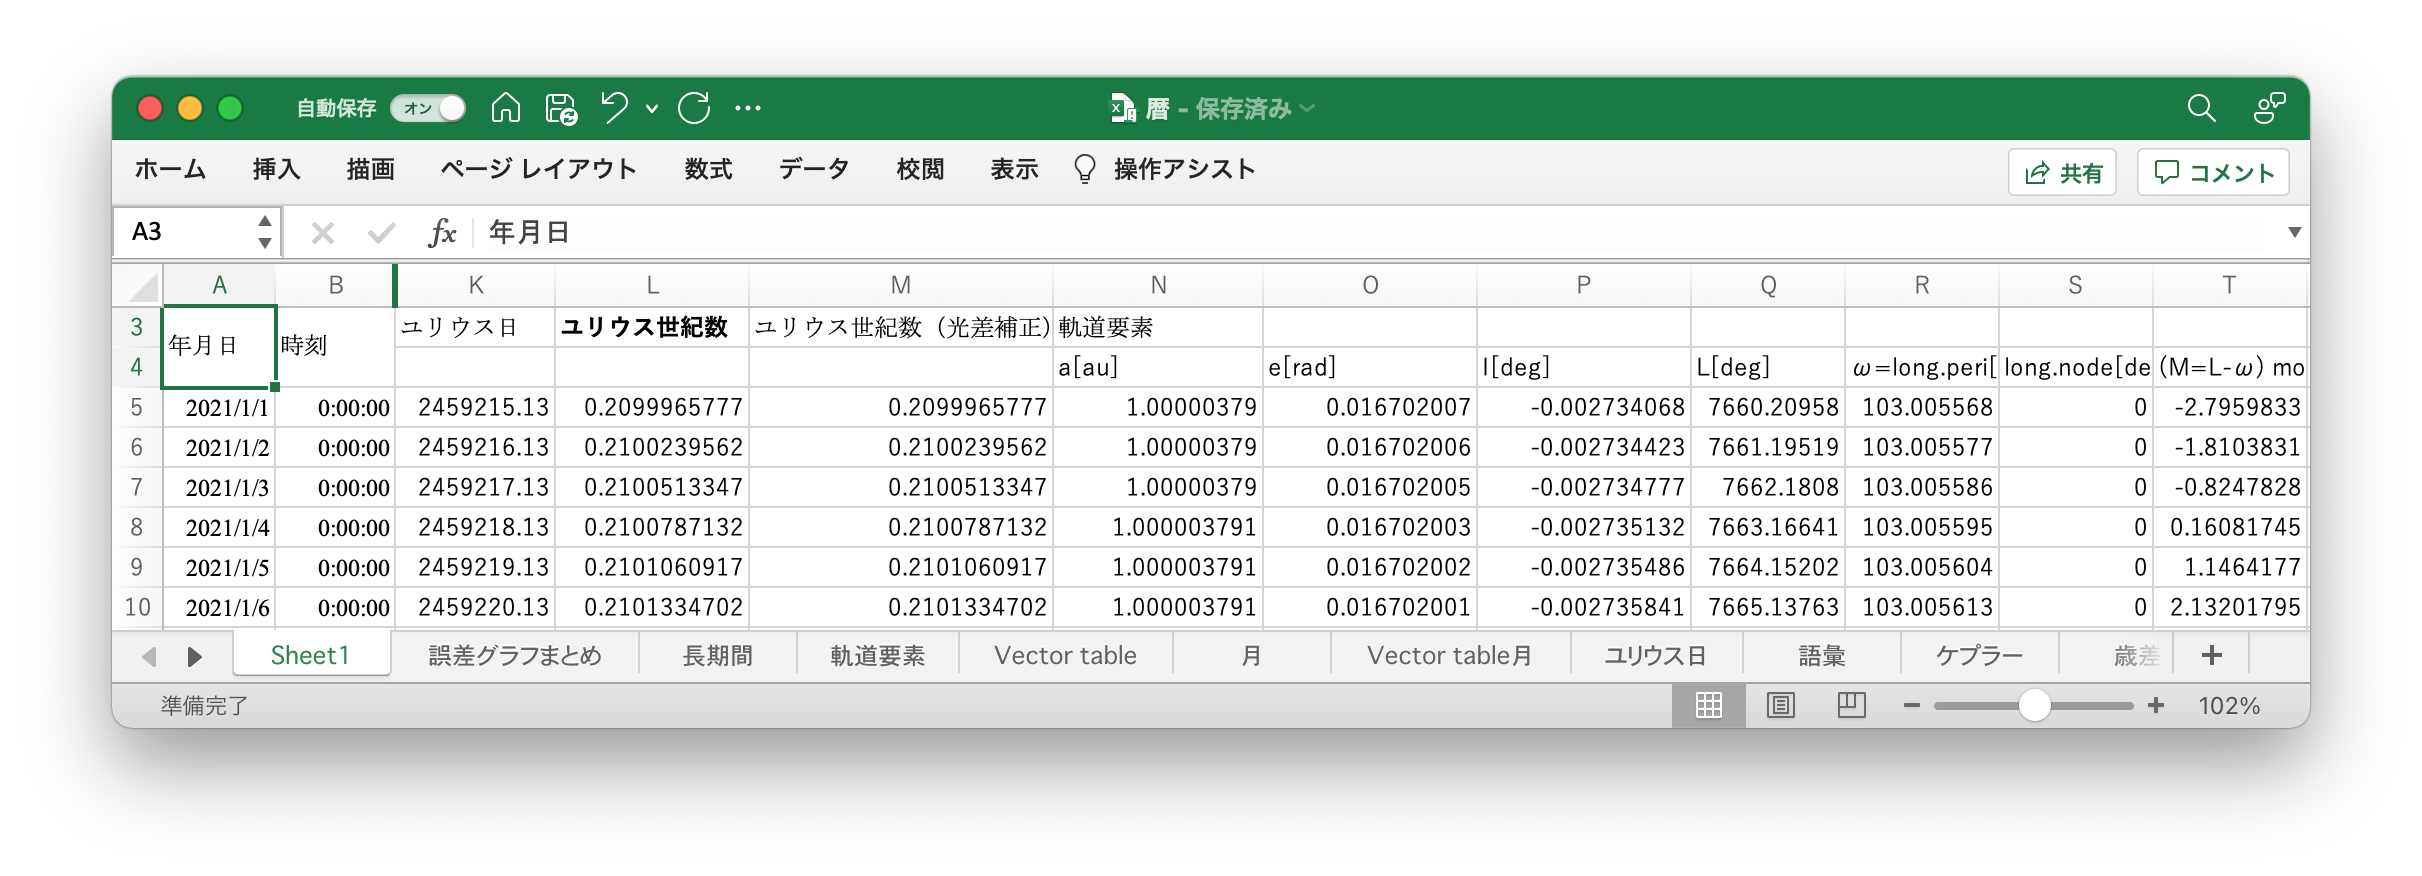Open the Undo history dropdown arrow

tap(652, 108)
